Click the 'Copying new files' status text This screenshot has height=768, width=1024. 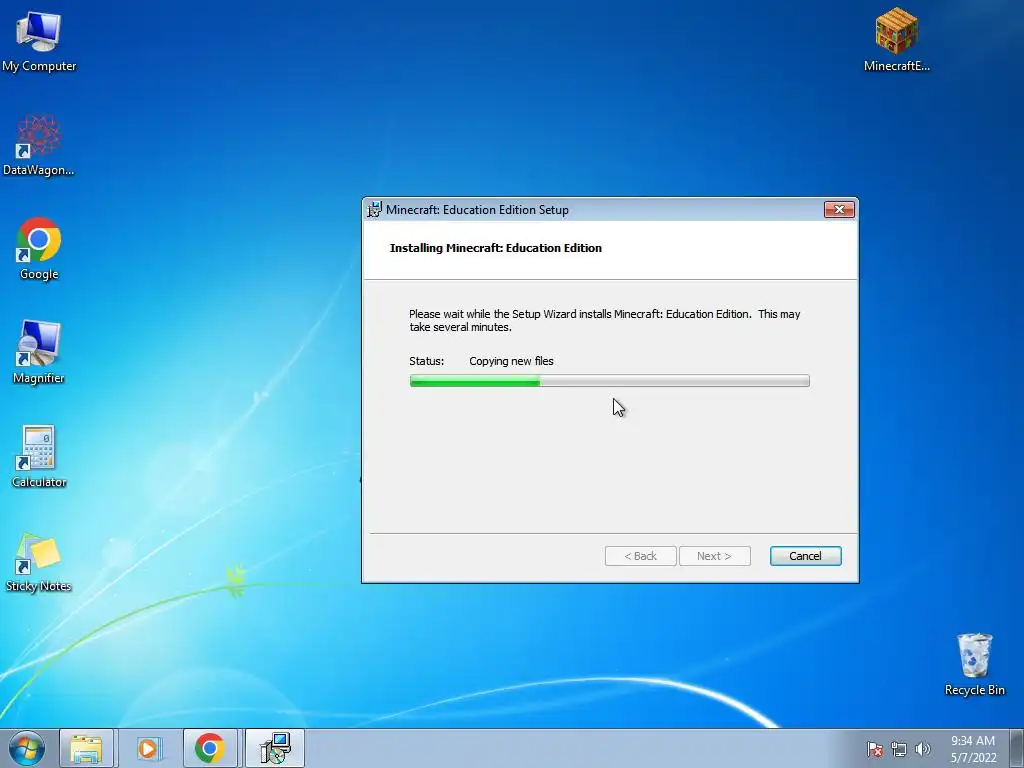(x=511, y=361)
